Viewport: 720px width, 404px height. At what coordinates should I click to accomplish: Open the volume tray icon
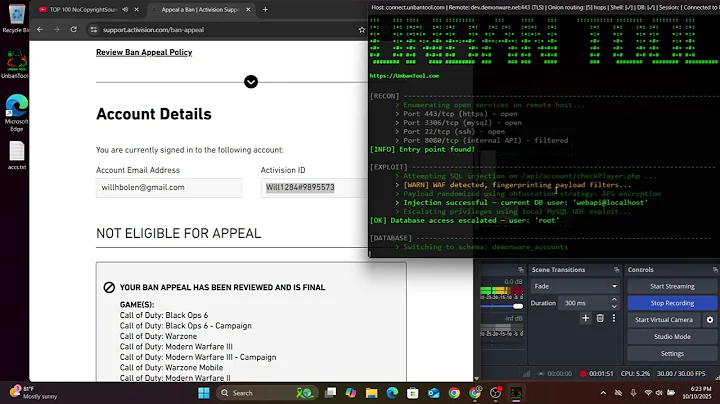coord(659,393)
